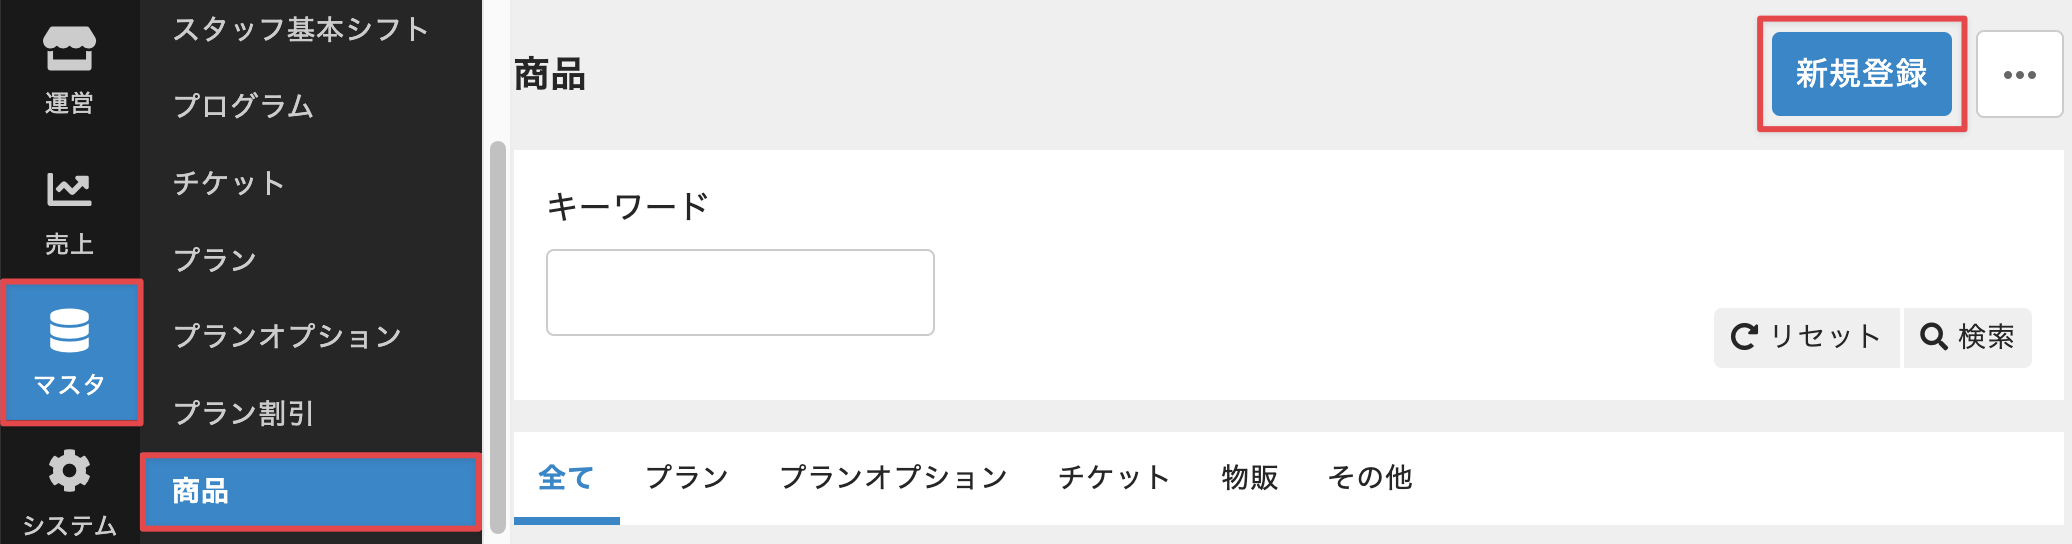Switch to the プランオプション tab
2072x544 pixels.
[x=893, y=478]
